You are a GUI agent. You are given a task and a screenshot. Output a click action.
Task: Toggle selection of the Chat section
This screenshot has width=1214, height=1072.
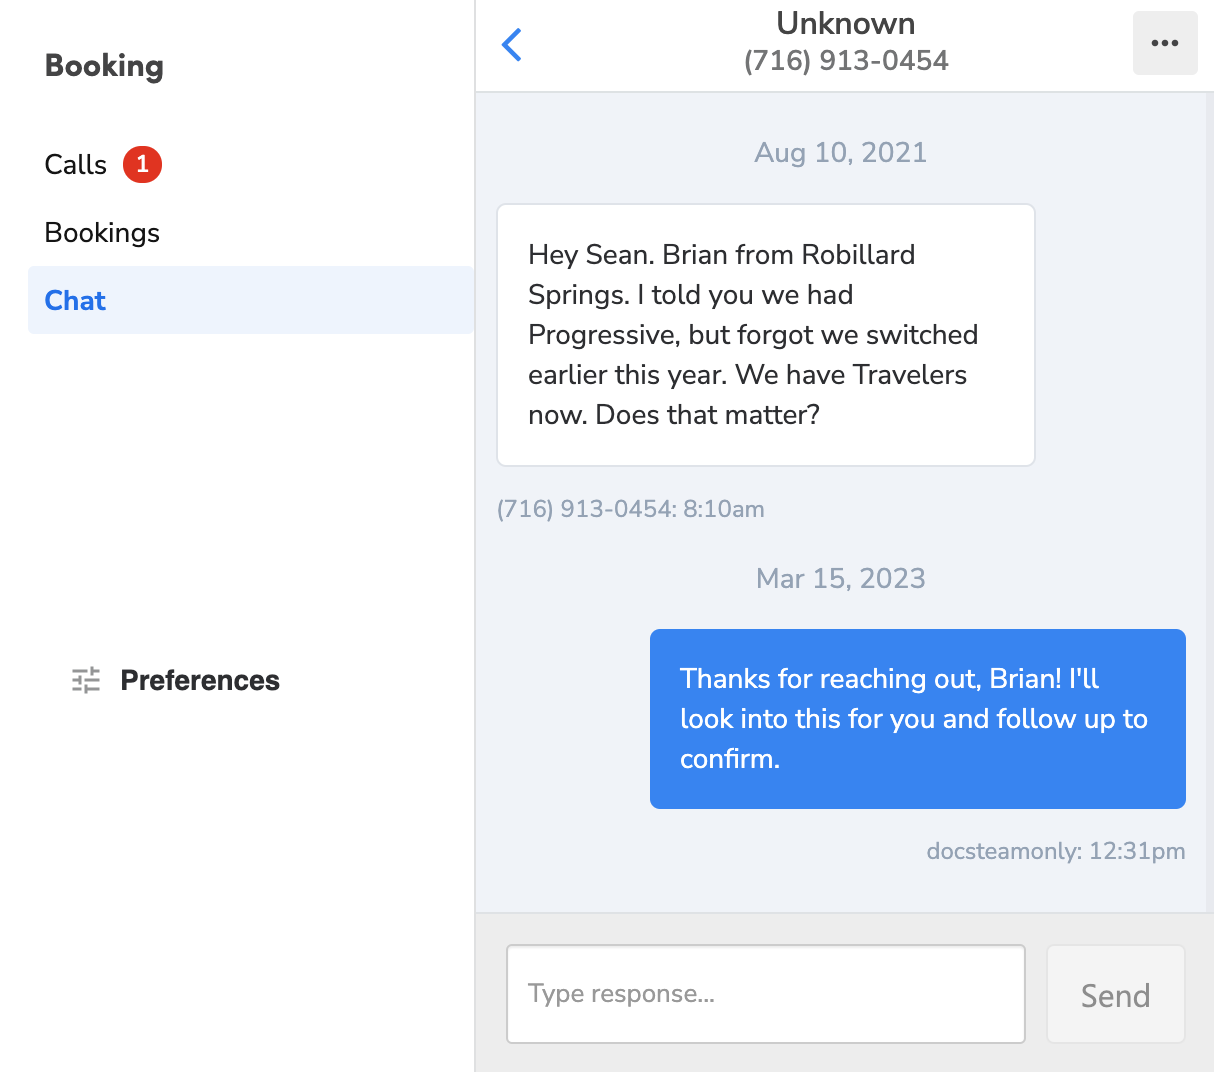[74, 300]
